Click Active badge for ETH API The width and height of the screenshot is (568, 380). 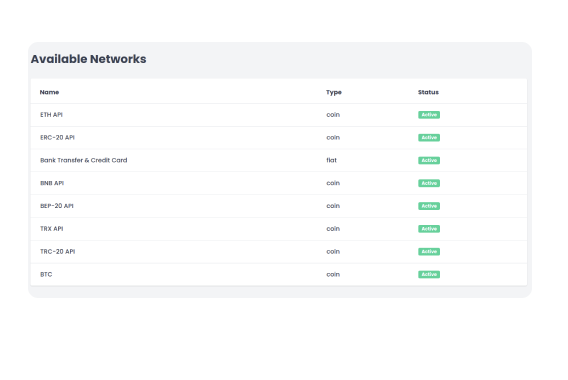pos(429,115)
